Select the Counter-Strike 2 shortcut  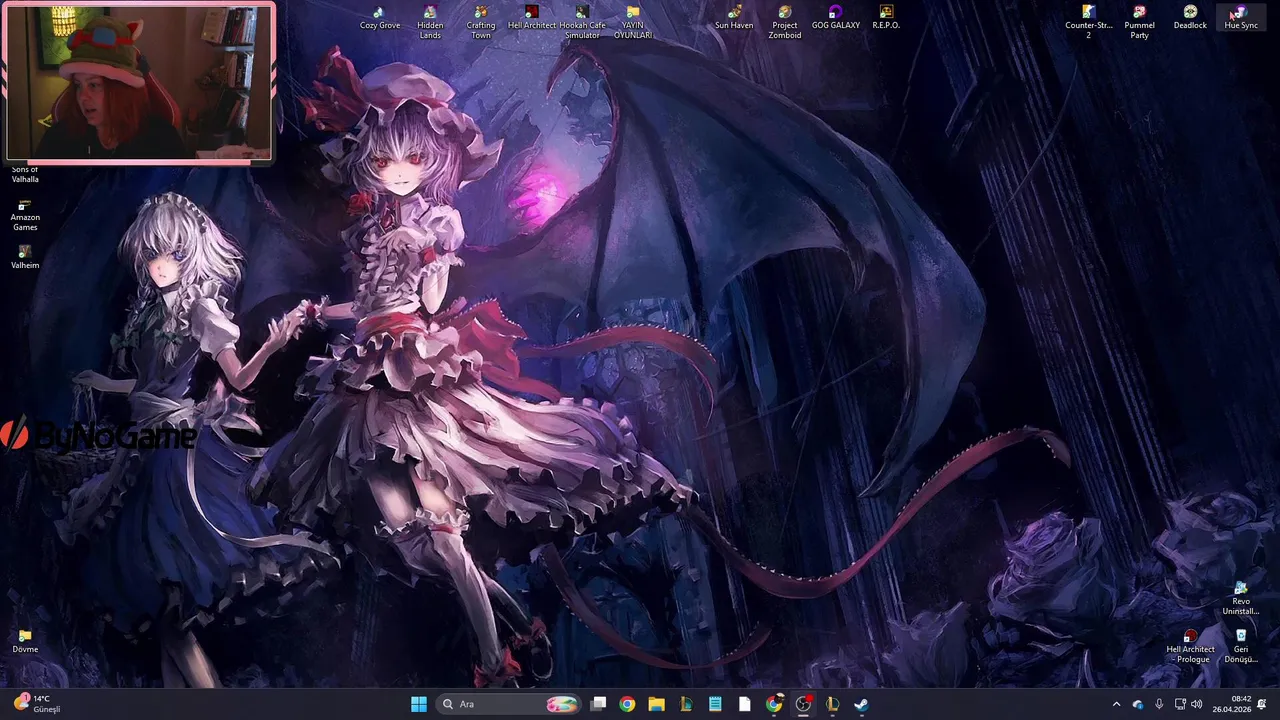pos(1089,23)
